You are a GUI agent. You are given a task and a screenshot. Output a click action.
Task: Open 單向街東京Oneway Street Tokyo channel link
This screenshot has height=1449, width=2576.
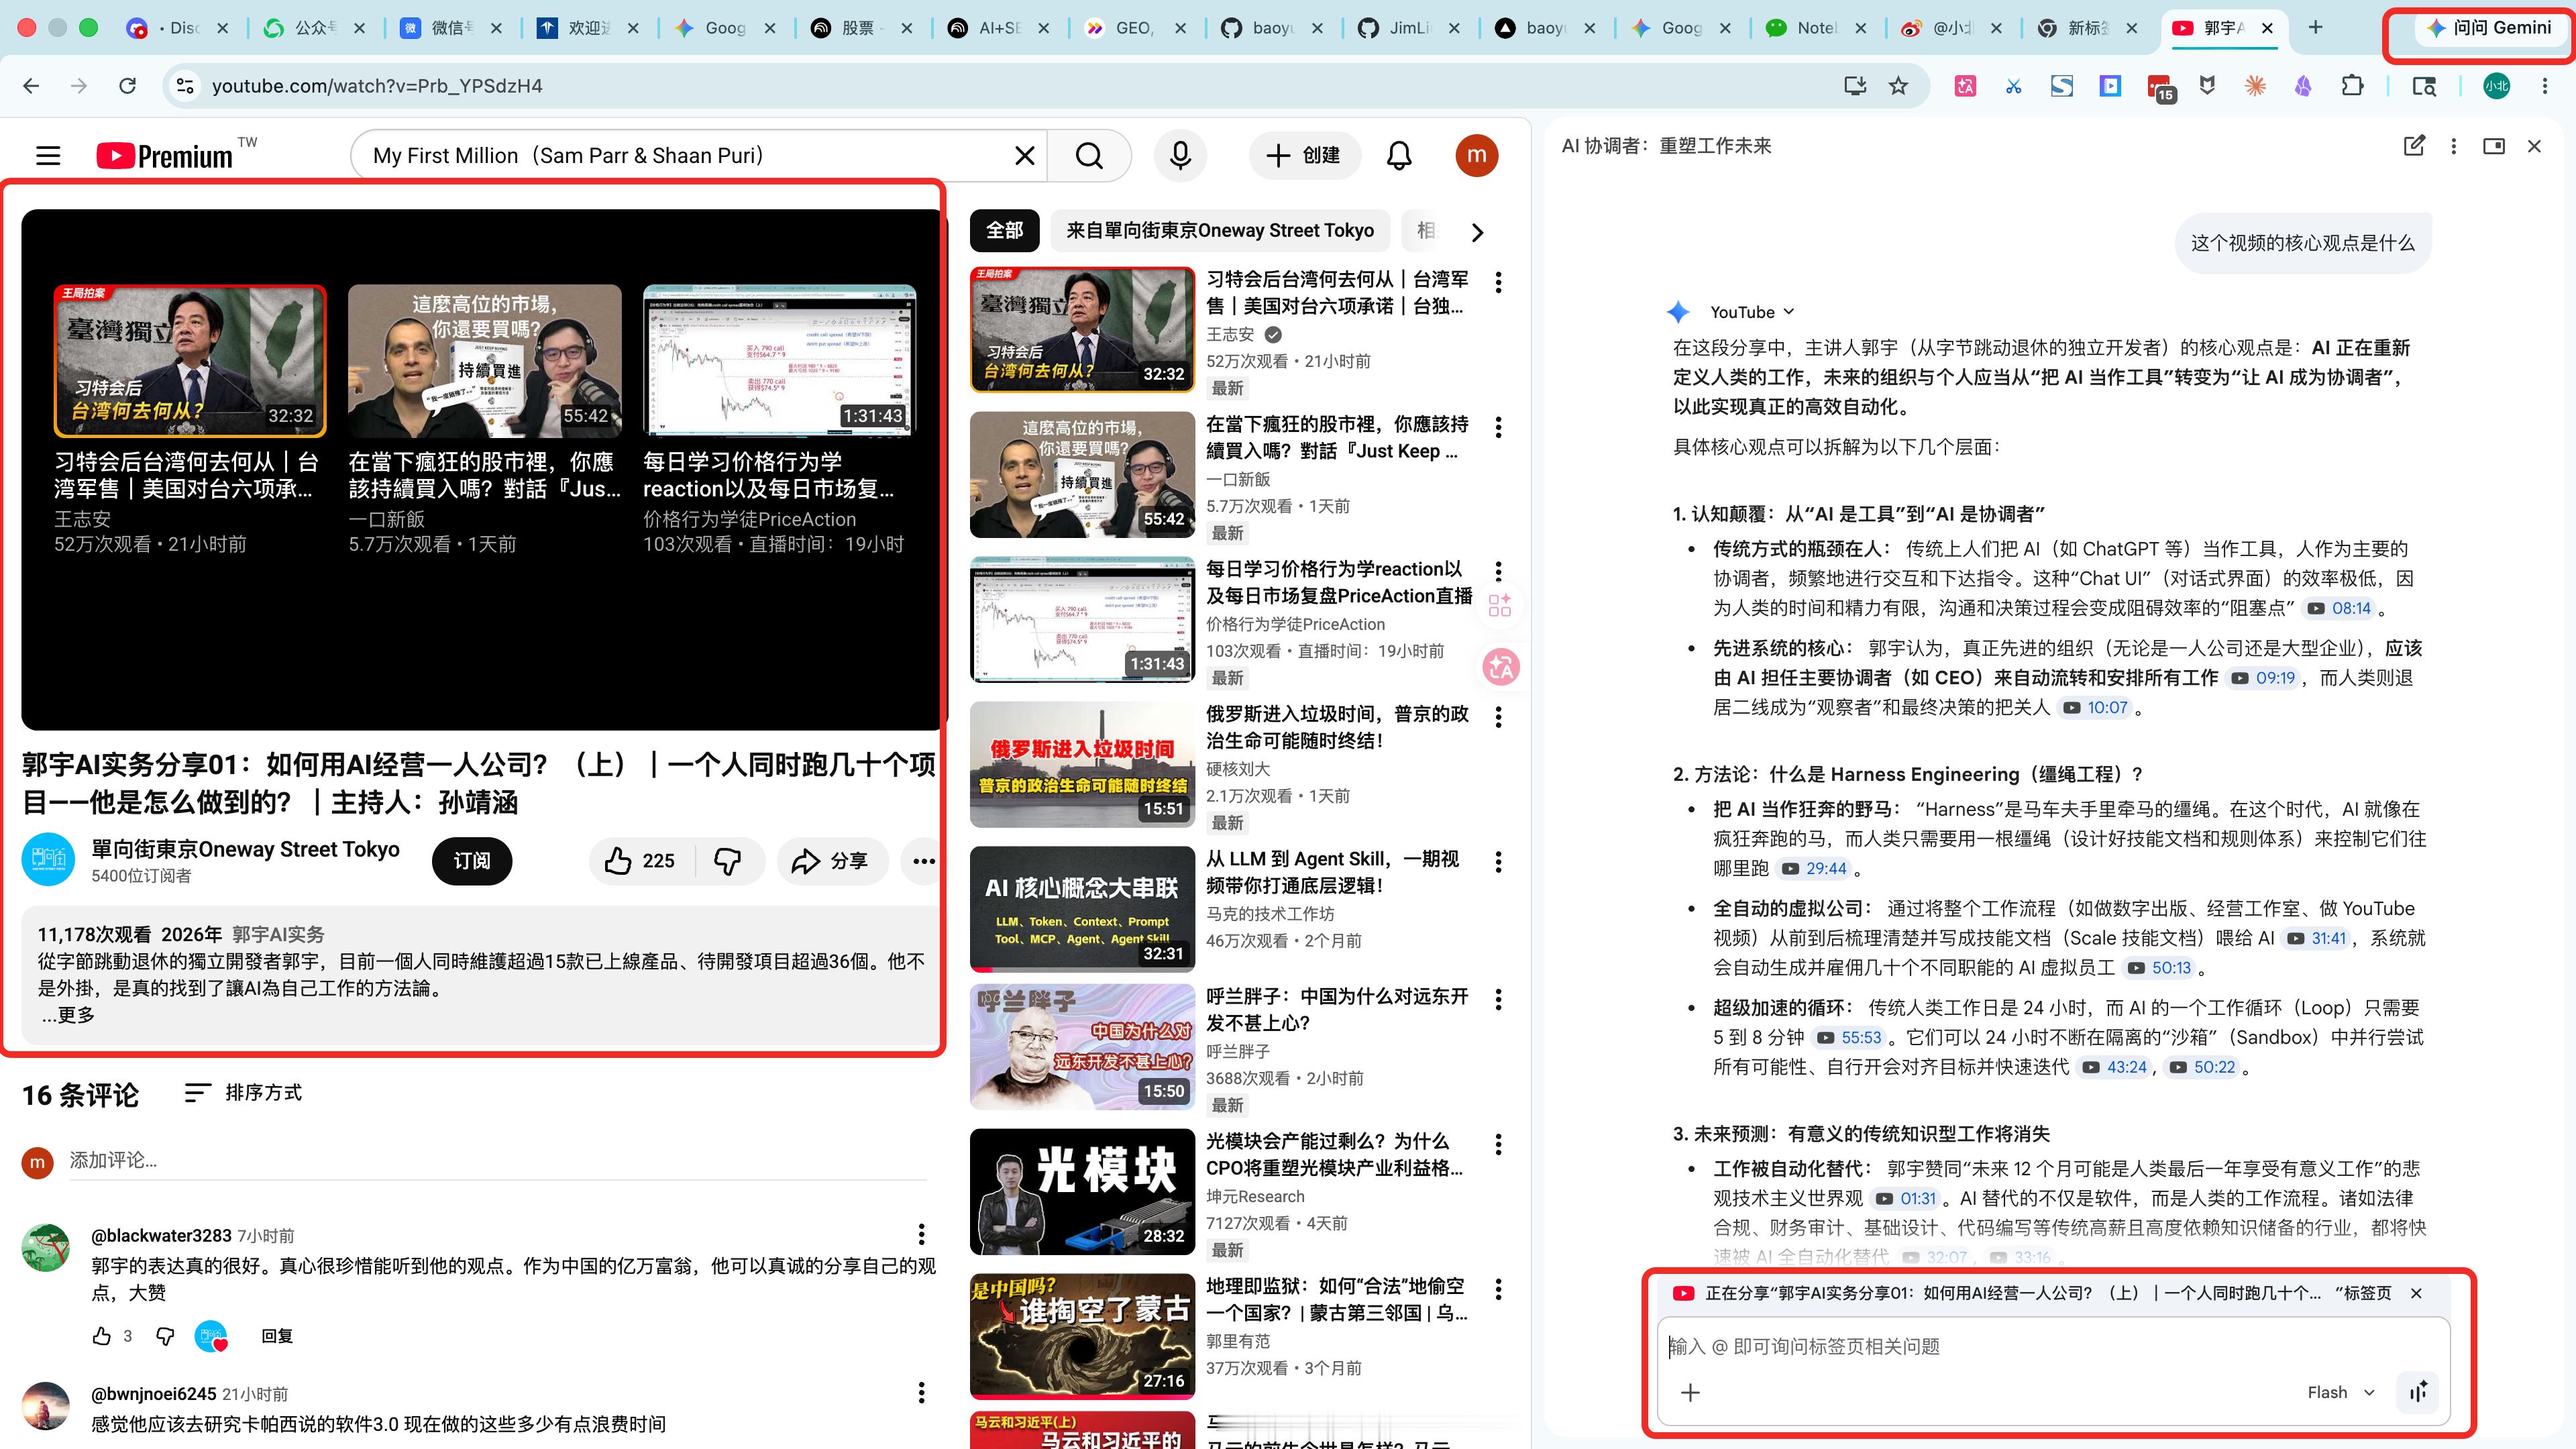pyautogui.click(x=245, y=849)
